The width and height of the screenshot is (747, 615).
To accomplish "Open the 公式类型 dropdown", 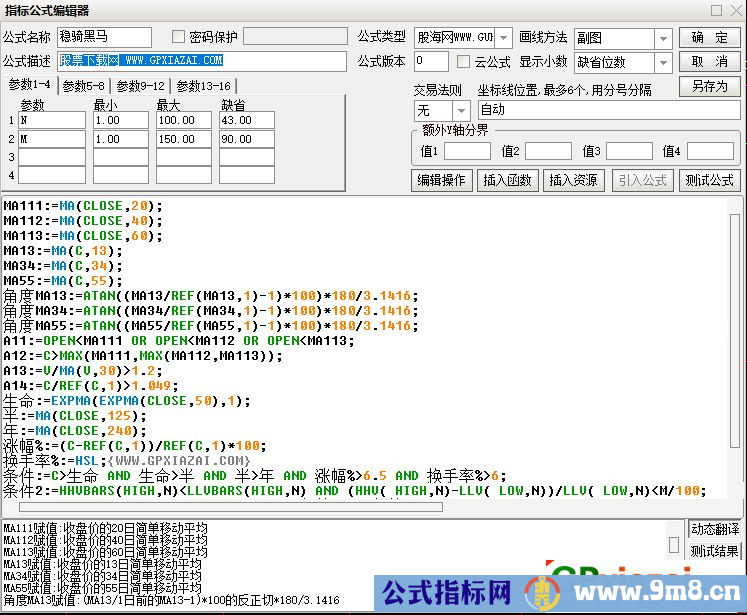I will [503, 38].
